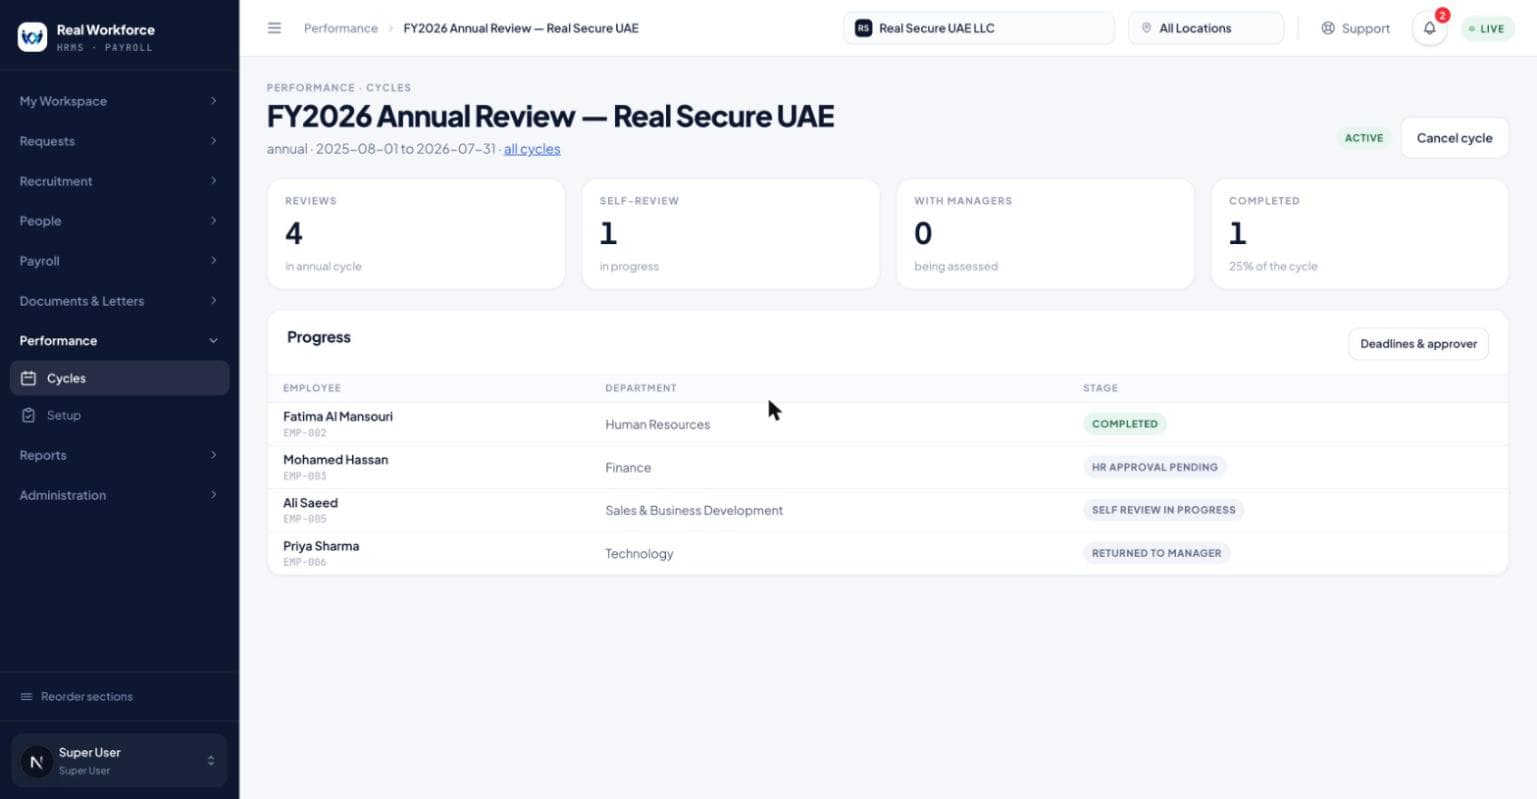
Task: Expand the Recruitment section chevron
Action: tap(213, 181)
